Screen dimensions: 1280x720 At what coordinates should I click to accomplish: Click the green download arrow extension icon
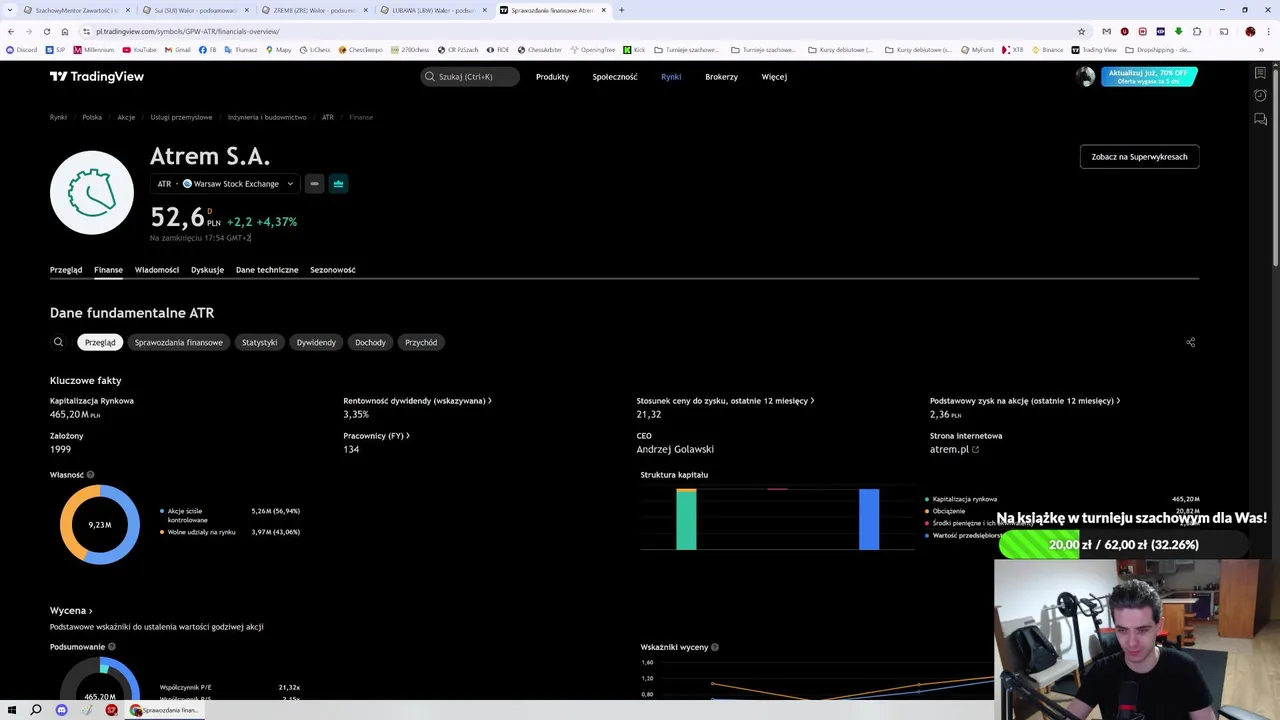pyautogui.click(x=1178, y=31)
